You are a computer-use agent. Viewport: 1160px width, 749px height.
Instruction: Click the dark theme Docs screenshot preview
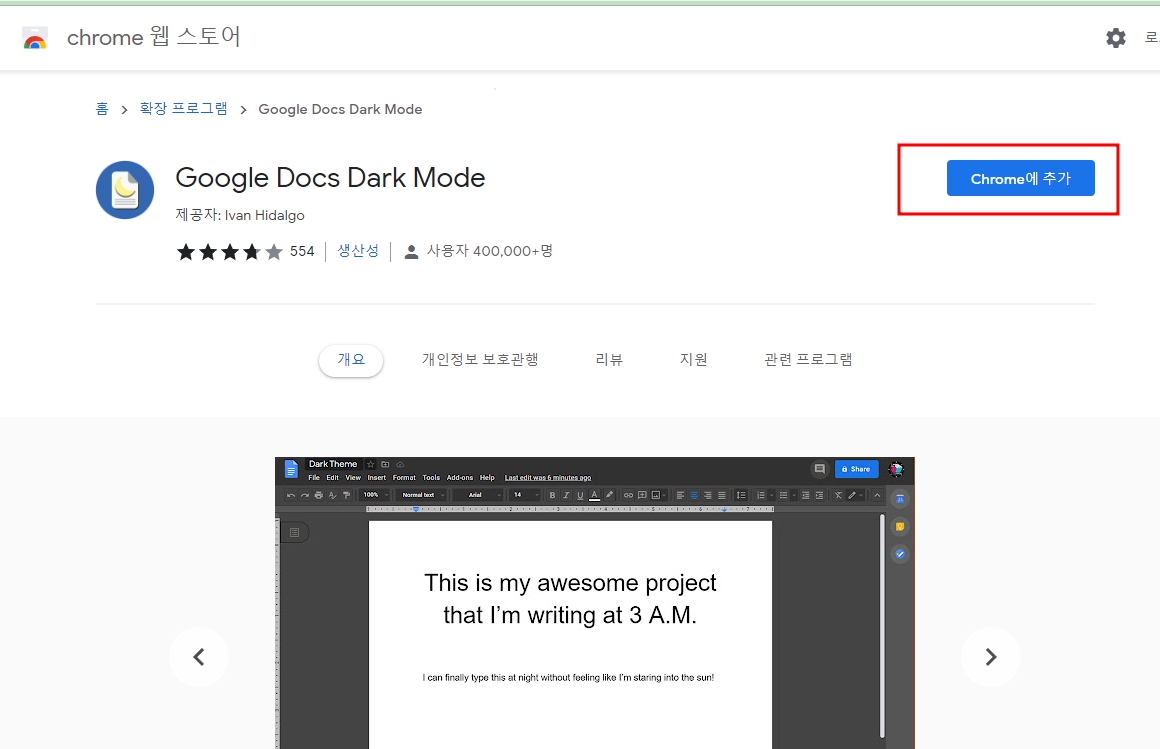595,603
